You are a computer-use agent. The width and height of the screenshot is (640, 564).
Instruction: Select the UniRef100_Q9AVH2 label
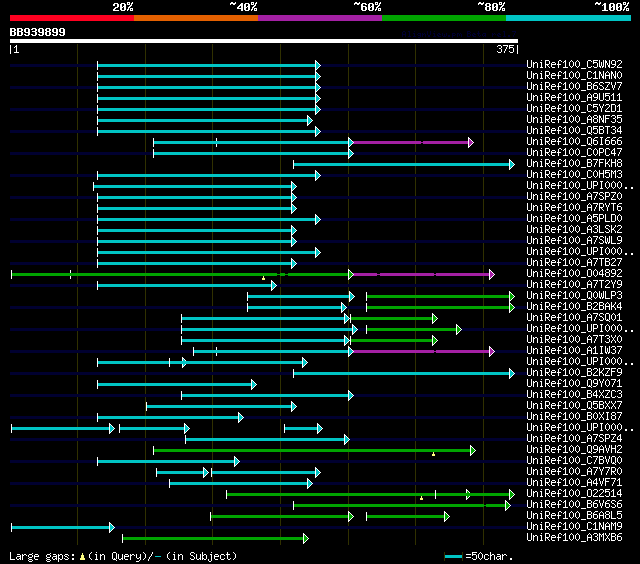(x=574, y=450)
